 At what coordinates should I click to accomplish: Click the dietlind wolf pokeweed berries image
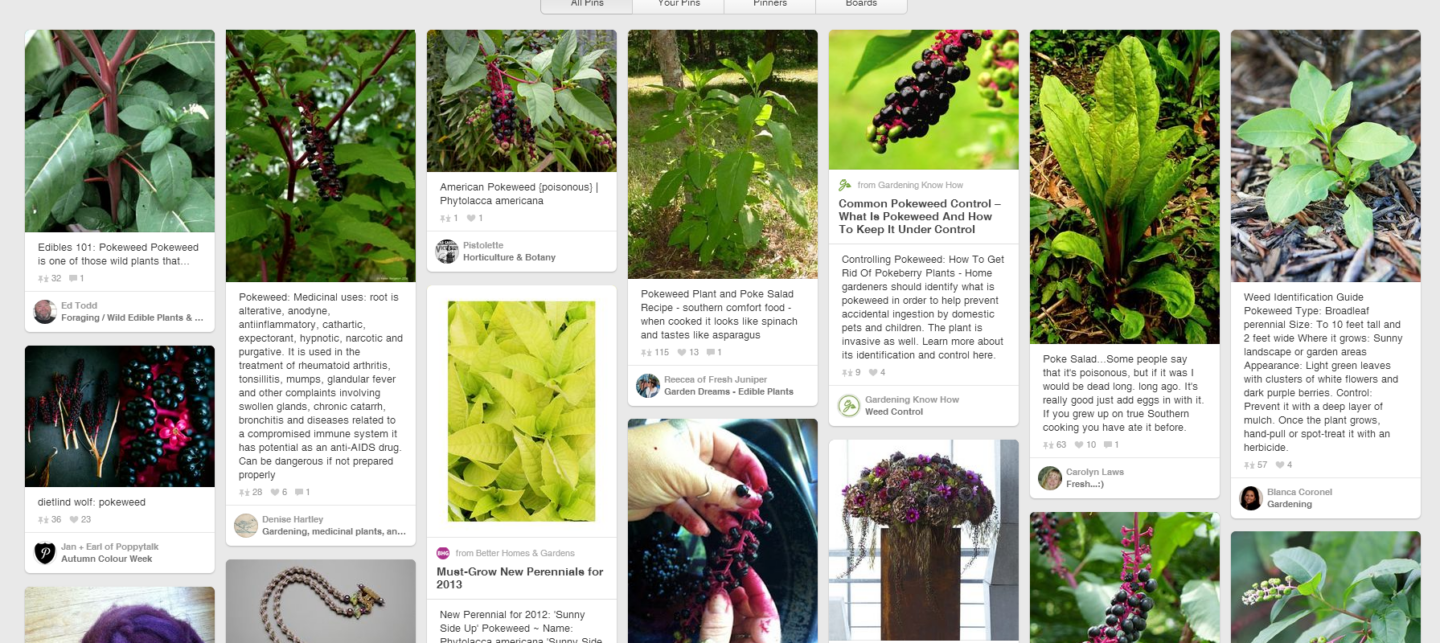(x=120, y=416)
